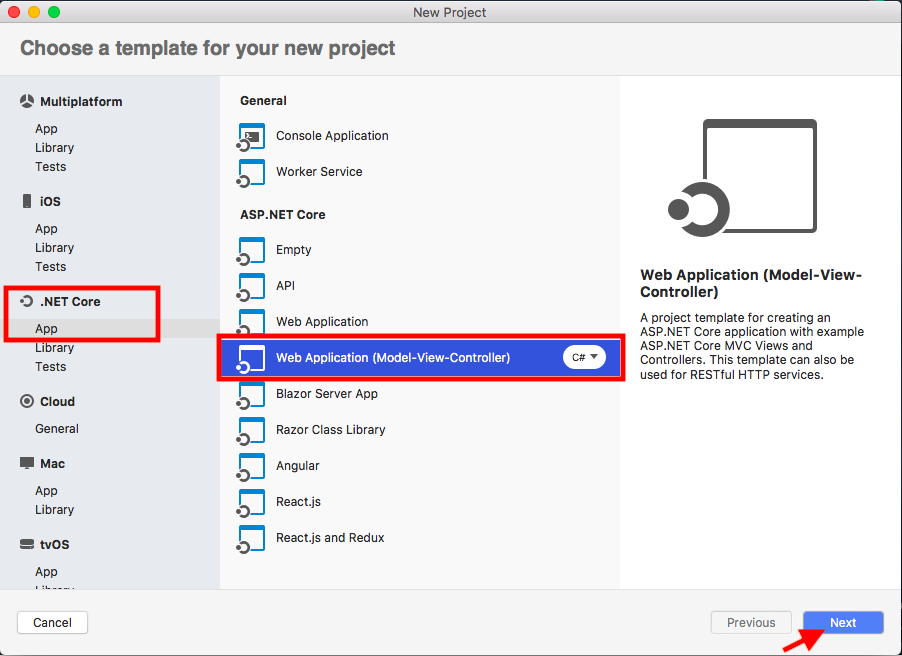
Task: Select Tests under .NET Core
Action: point(51,367)
